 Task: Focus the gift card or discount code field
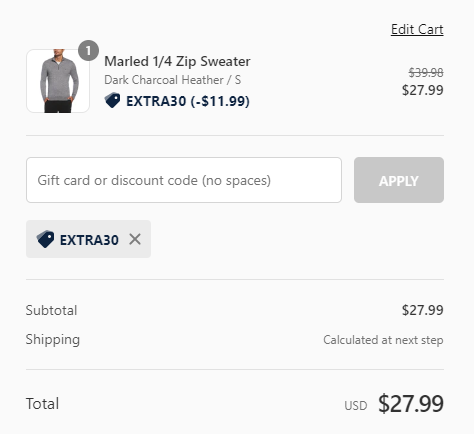point(184,180)
